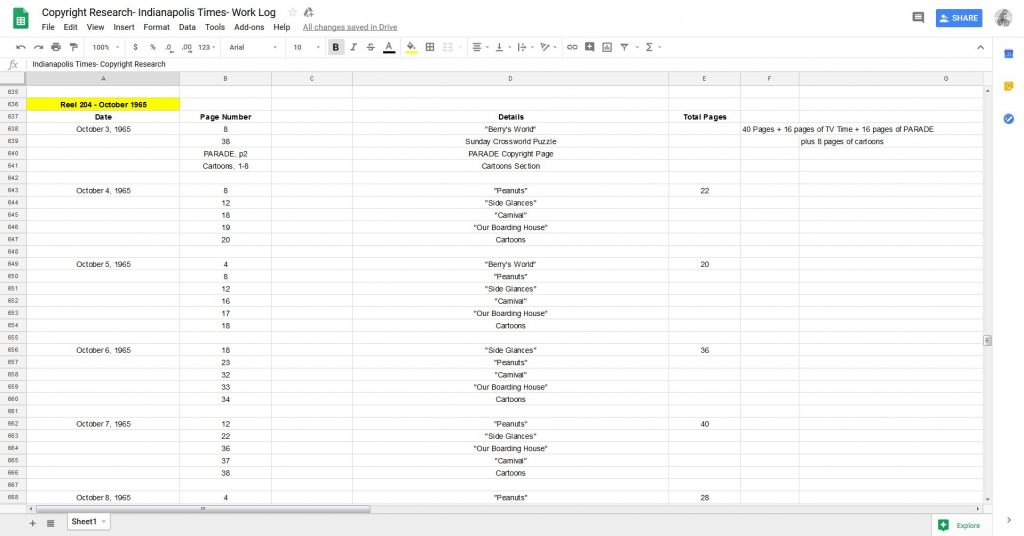Image resolution: width=1024 pixels, height=536 pixels.
Task: Open the Sheet1 tab dropdown arrow
Action: click(104, 522)
